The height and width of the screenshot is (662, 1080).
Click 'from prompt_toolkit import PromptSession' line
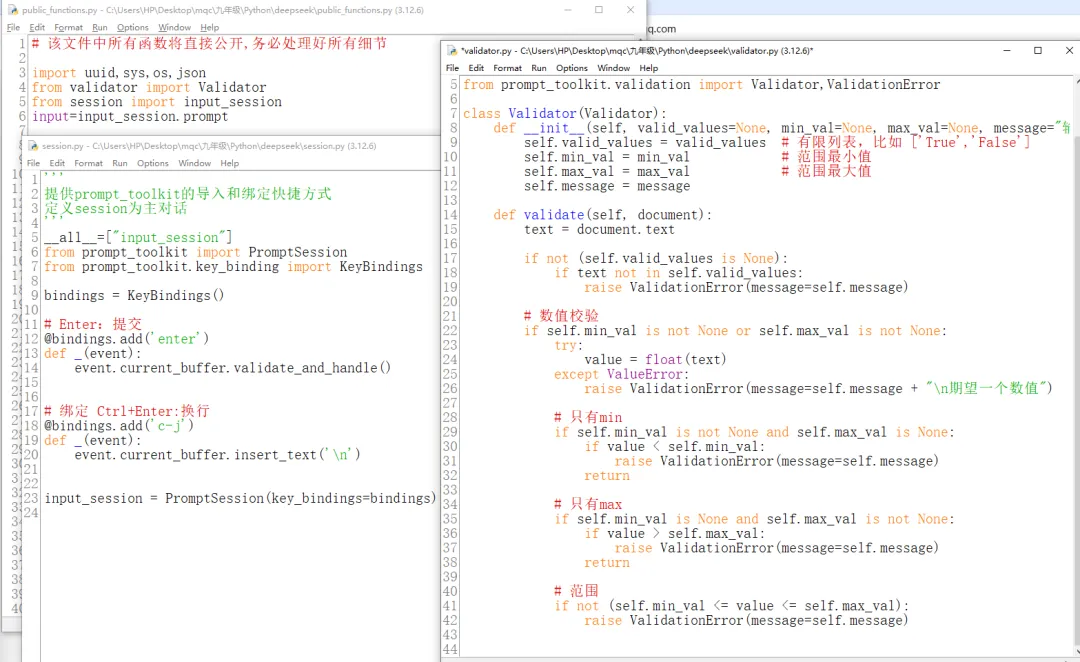[196, 252]
